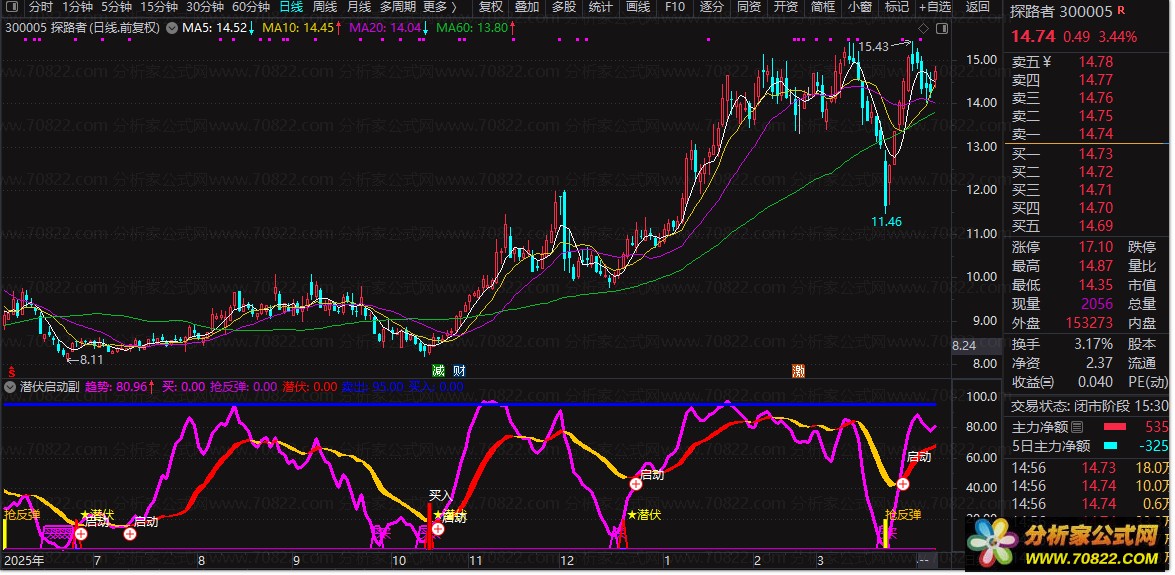Screen dimensions: 1175x575
Task: Click the +自选 add to watchlist button
Action: (934, 7)
